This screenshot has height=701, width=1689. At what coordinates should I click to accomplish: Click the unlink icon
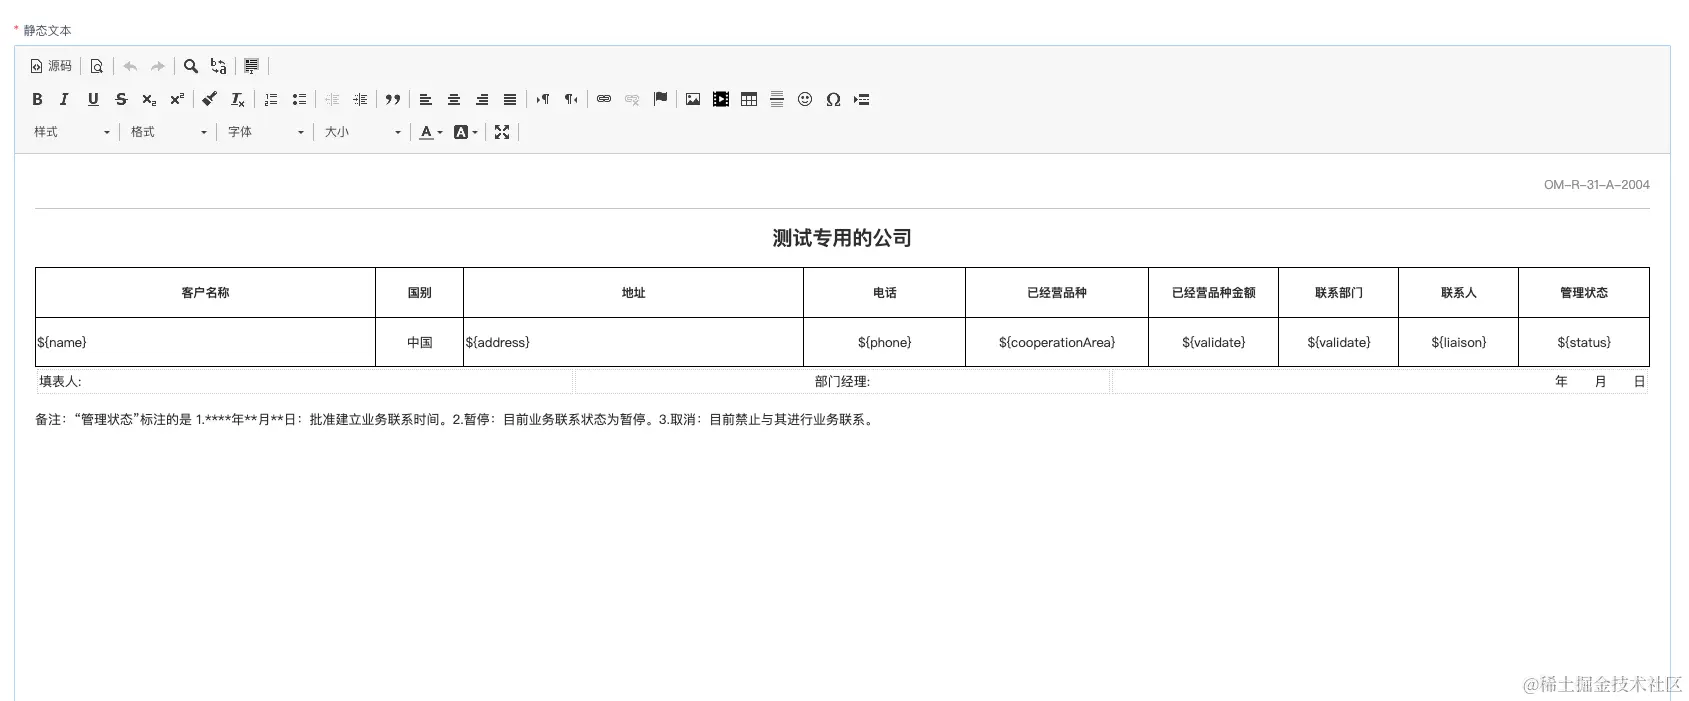[632, 99]
